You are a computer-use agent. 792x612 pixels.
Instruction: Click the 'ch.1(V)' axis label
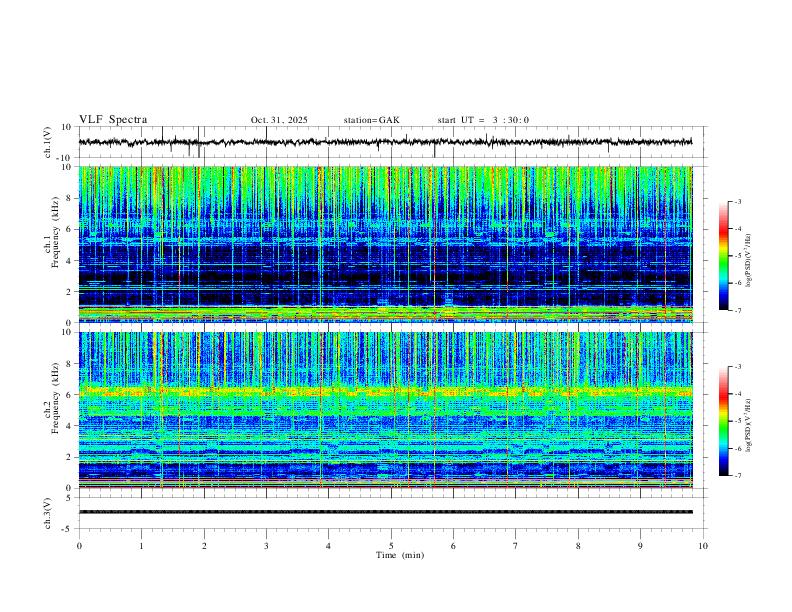coord(48,142)
